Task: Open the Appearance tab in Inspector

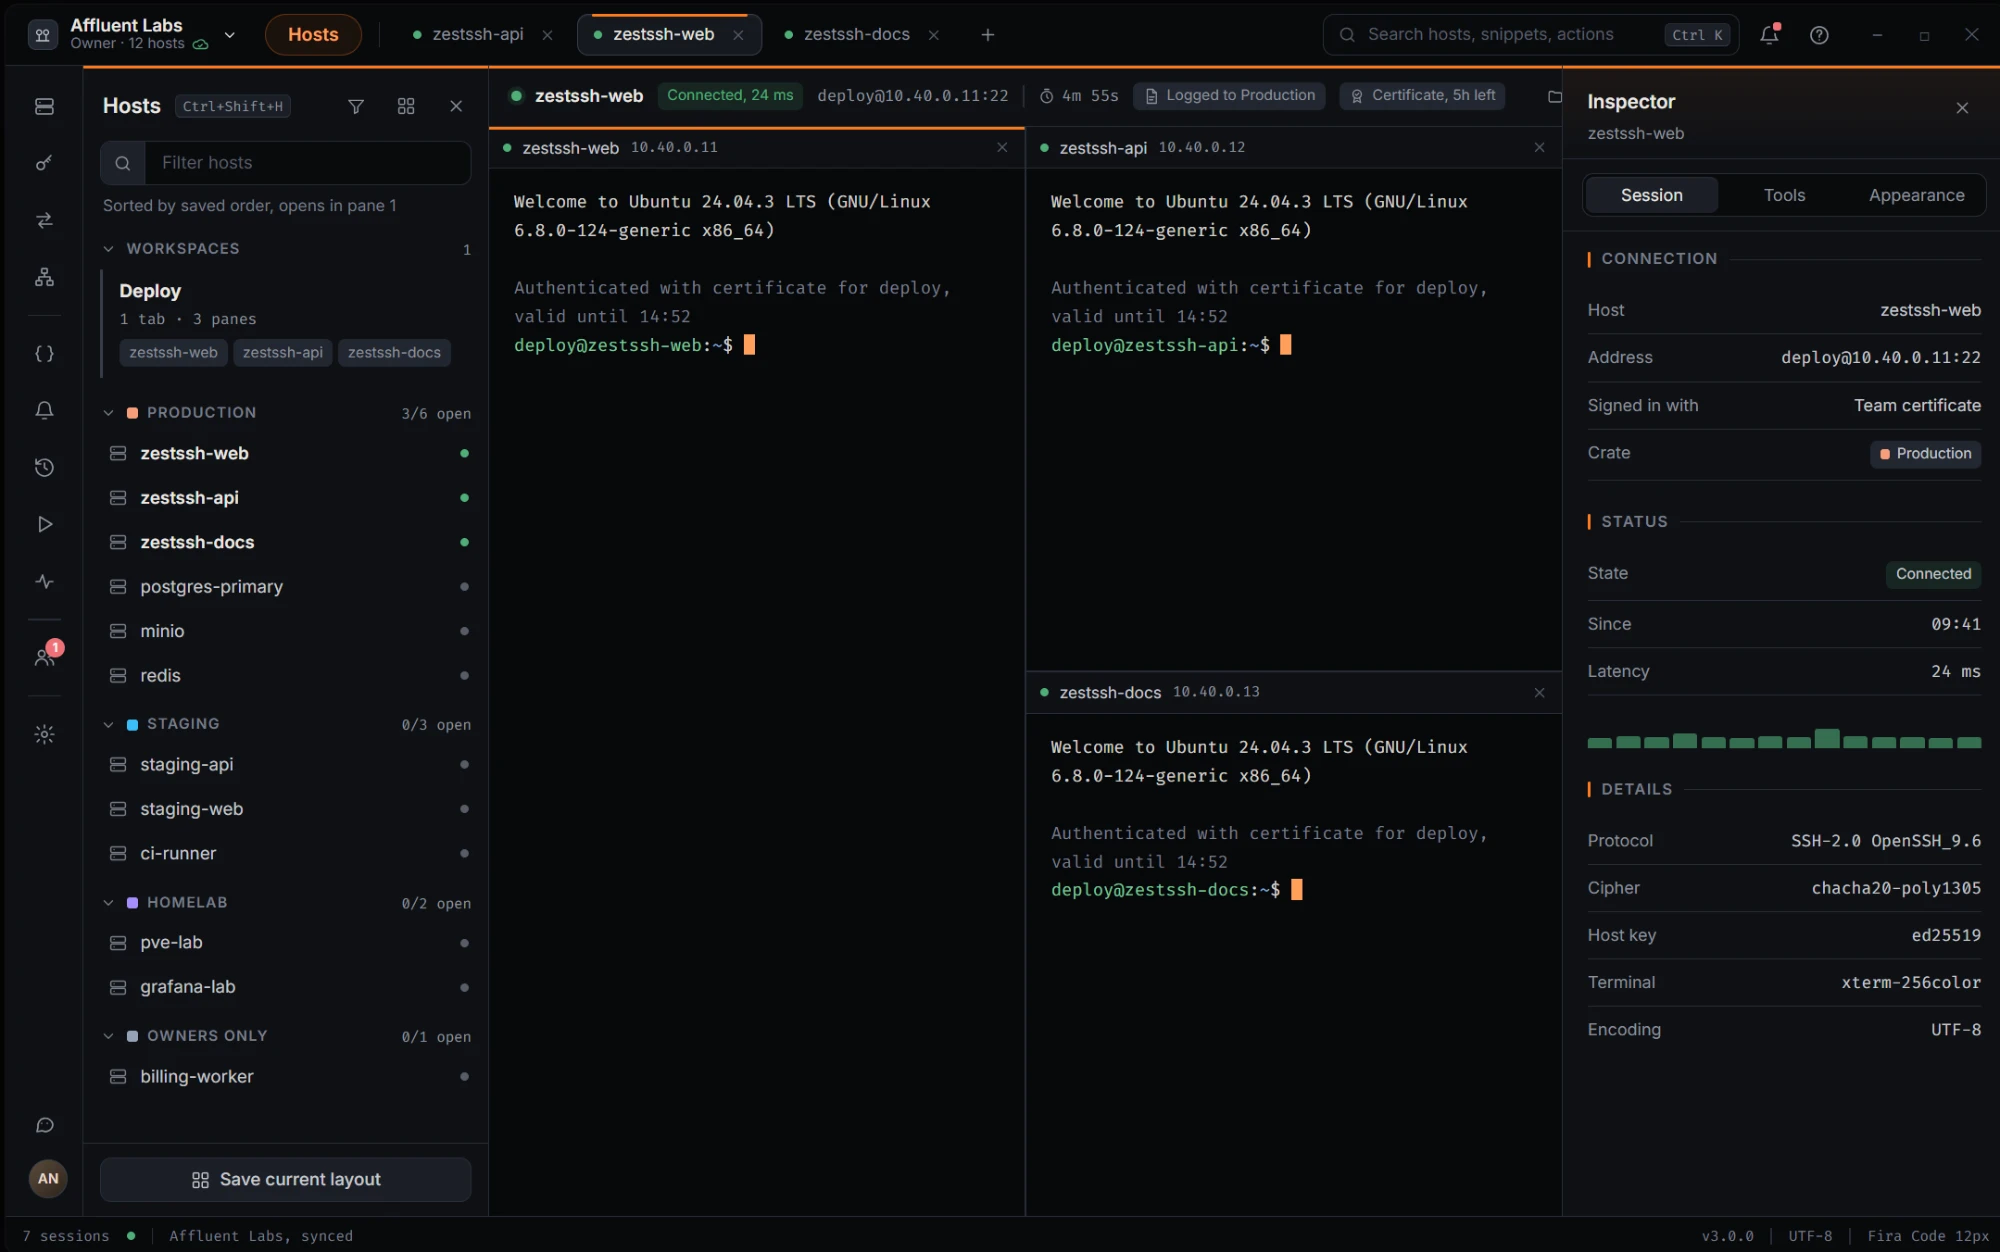Action: coord(1916,195)
